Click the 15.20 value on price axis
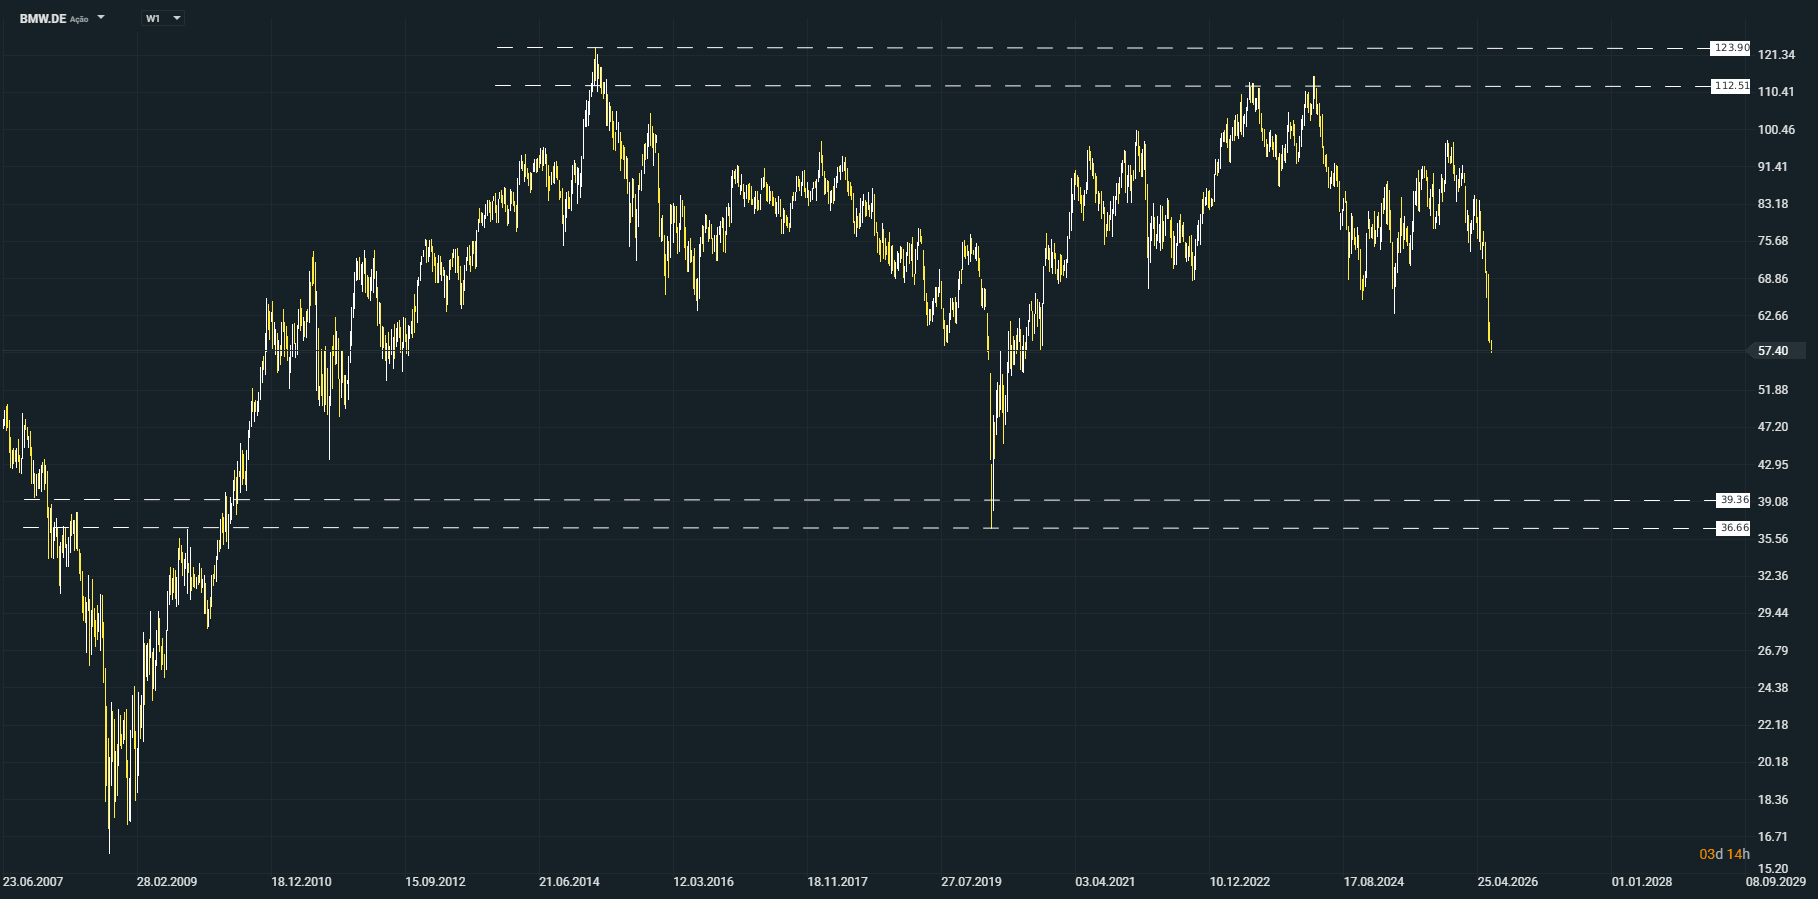This screenshot has width=1818, height=899. (1773, 869)
